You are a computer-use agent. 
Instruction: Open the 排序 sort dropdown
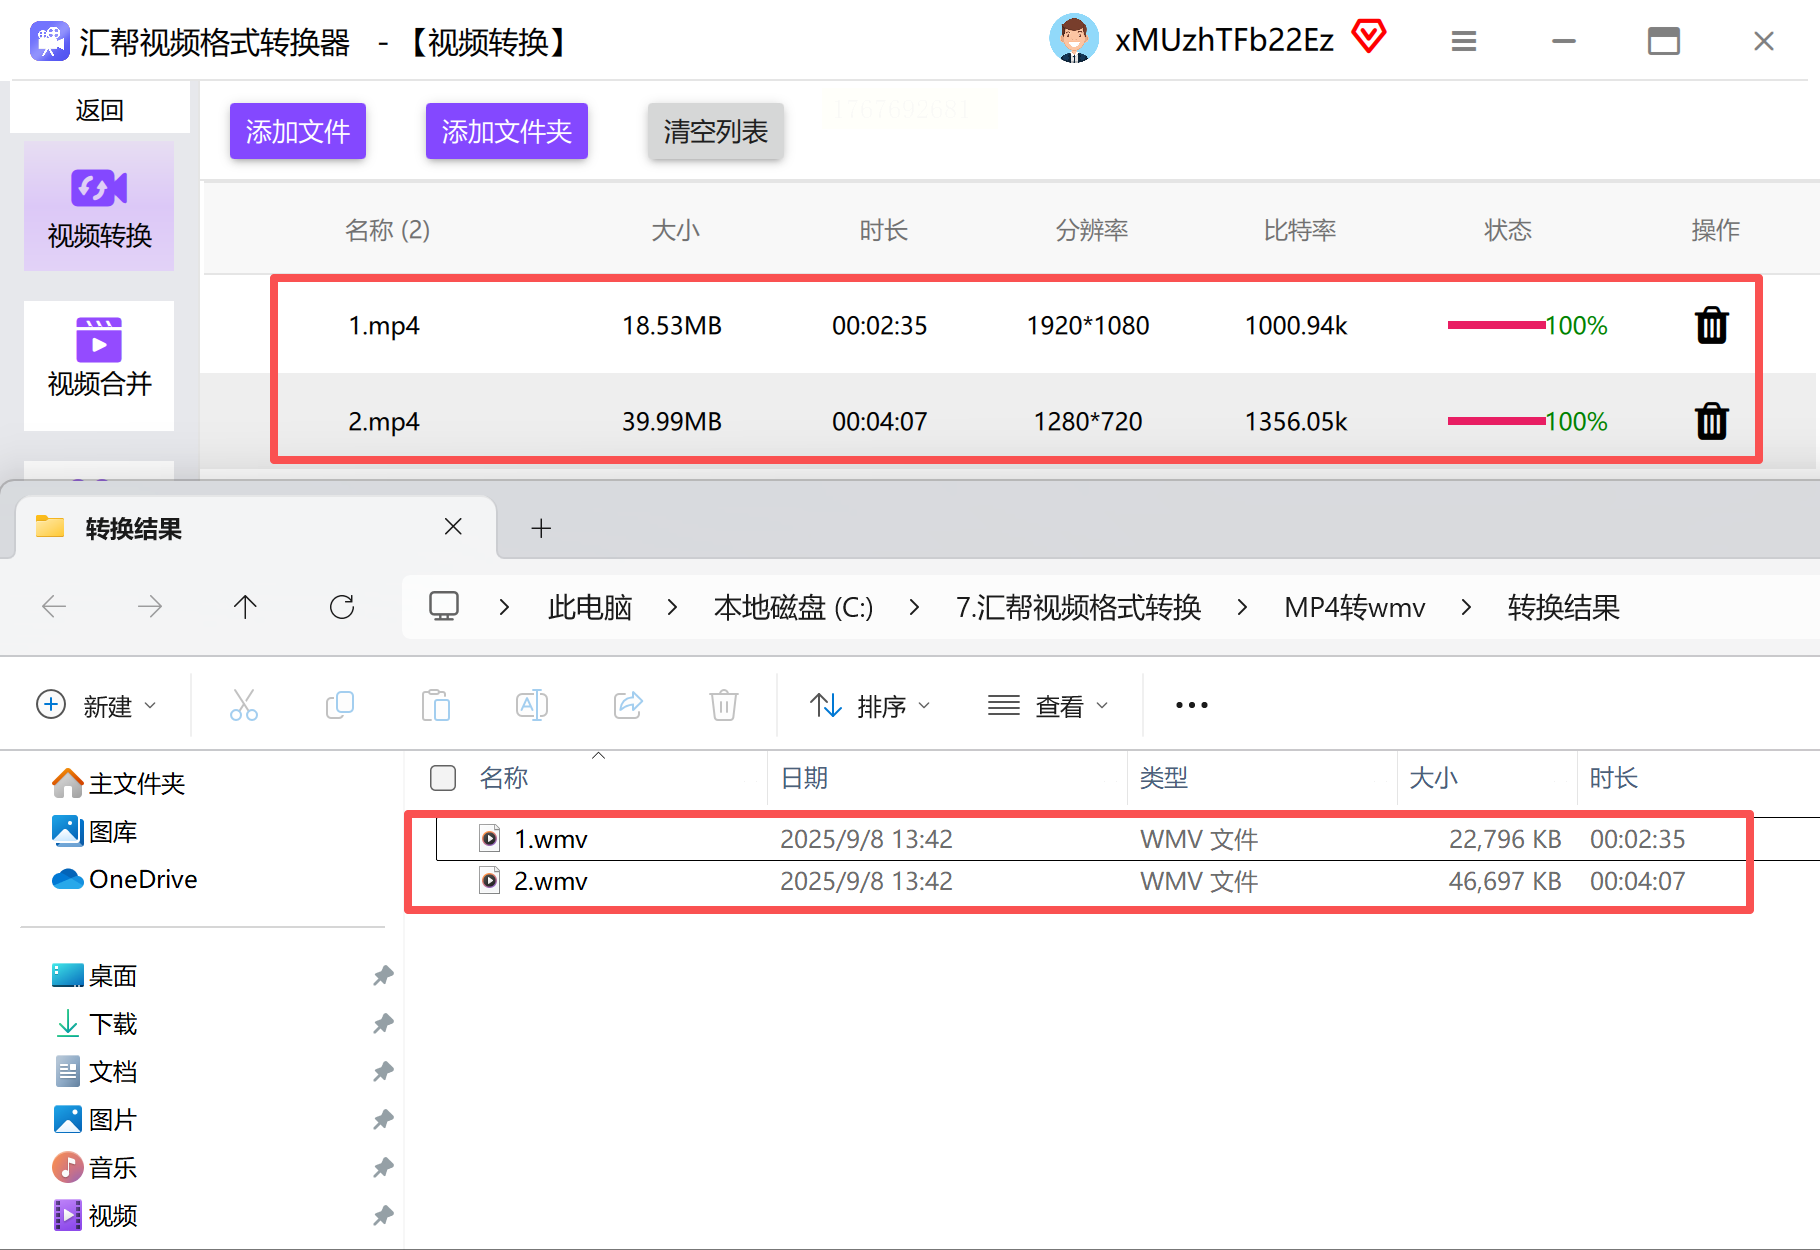click(x=870, y=705)
